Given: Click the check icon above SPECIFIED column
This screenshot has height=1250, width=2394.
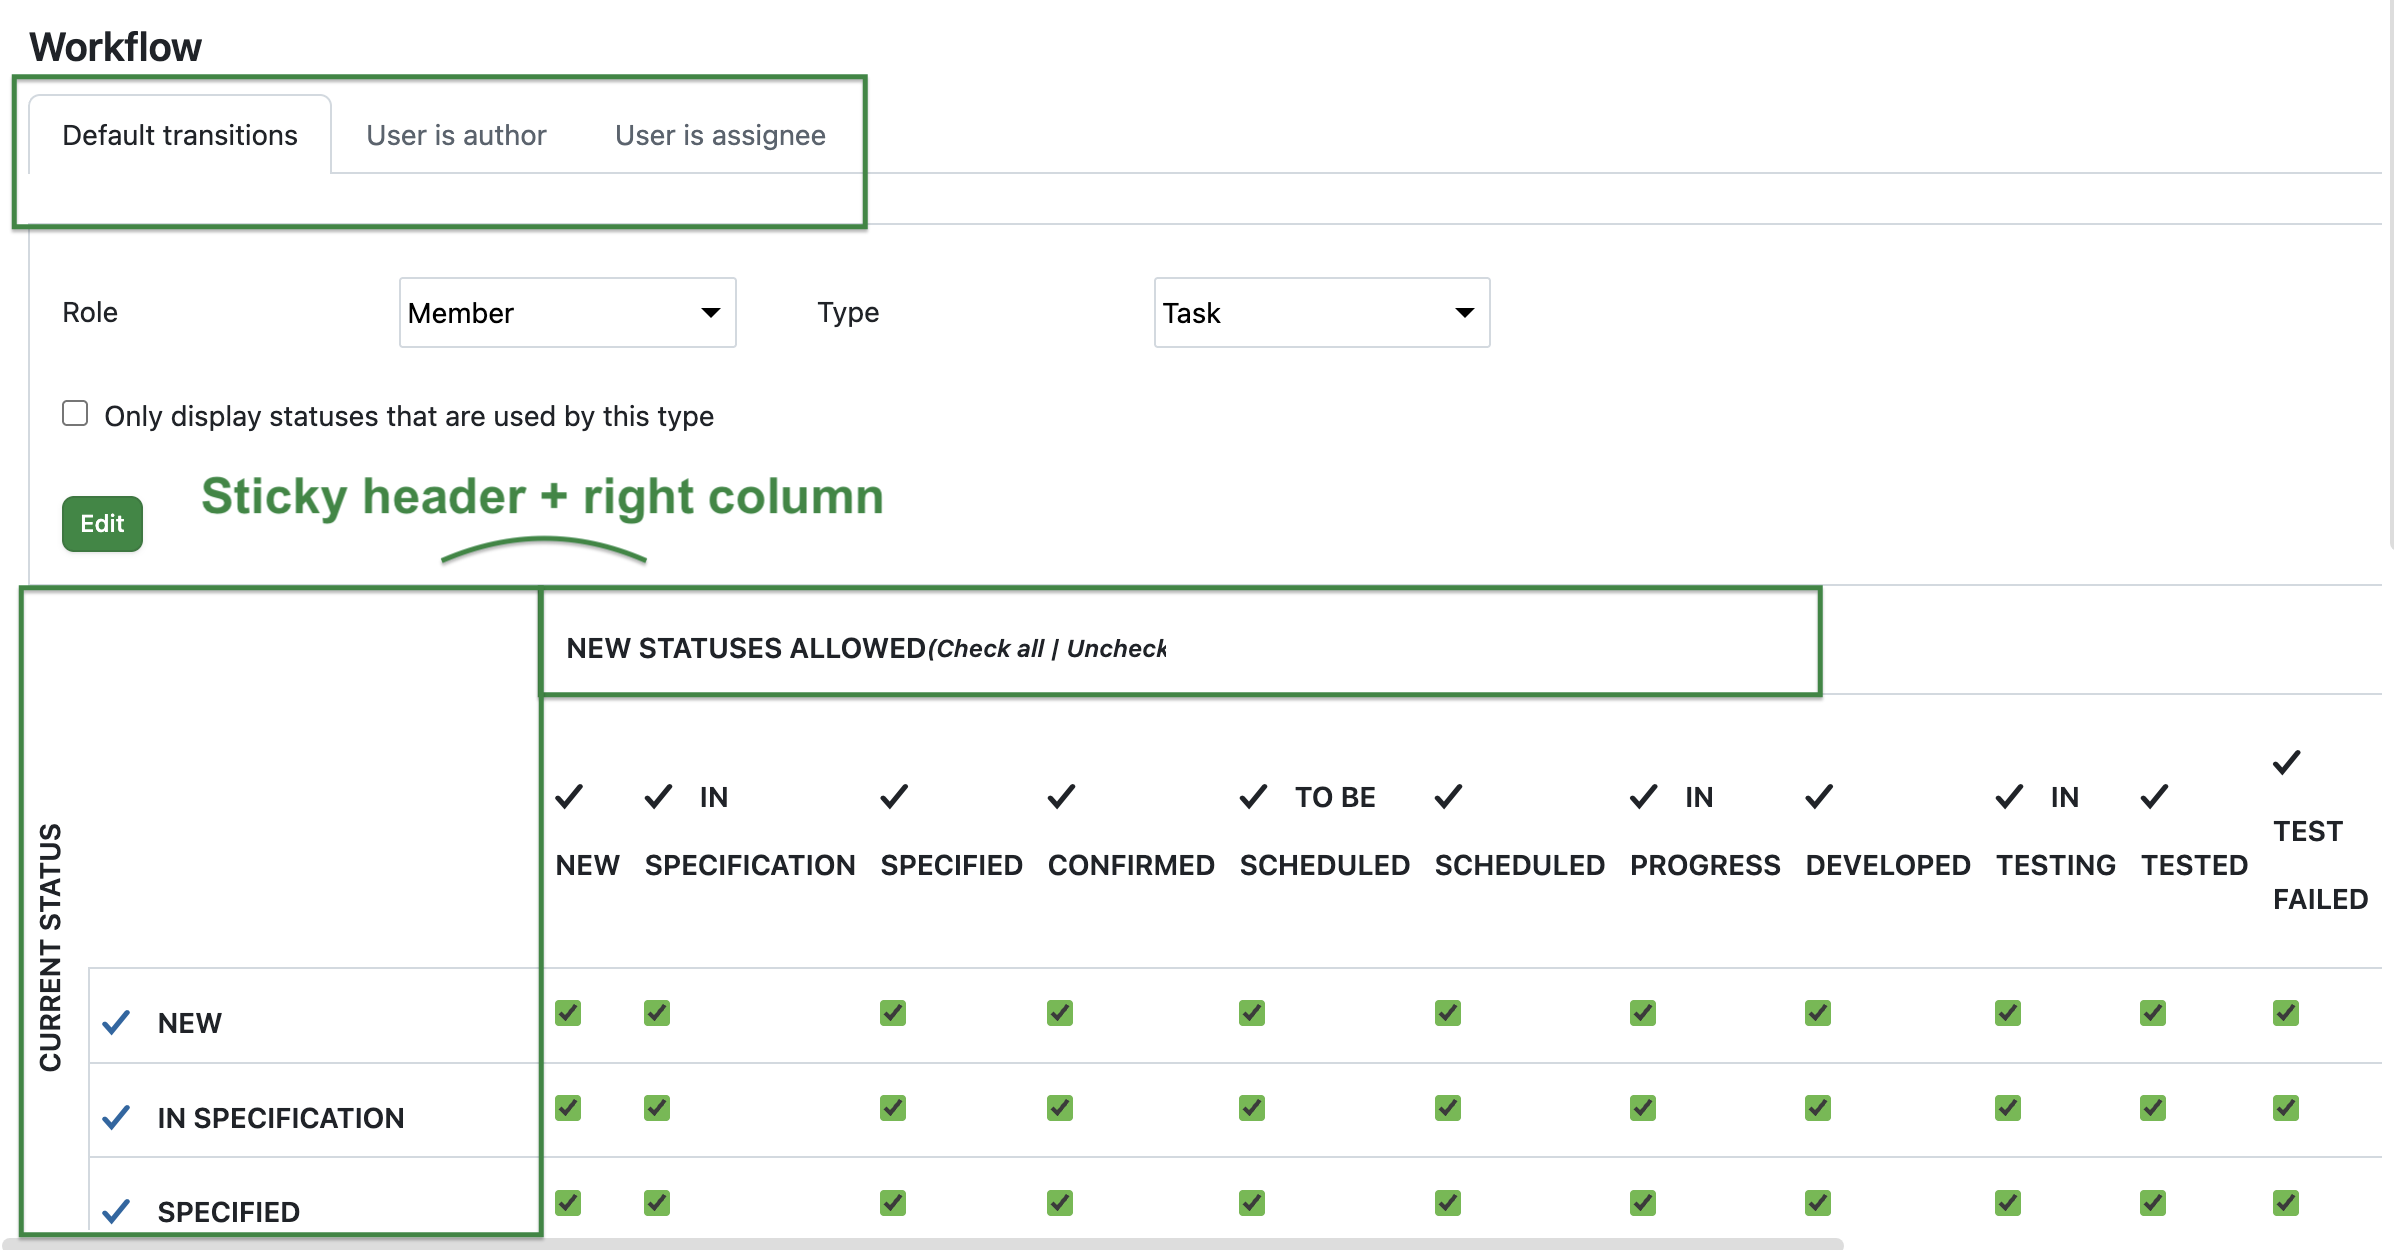Looking at the screenshot, I should coord(893,796).
